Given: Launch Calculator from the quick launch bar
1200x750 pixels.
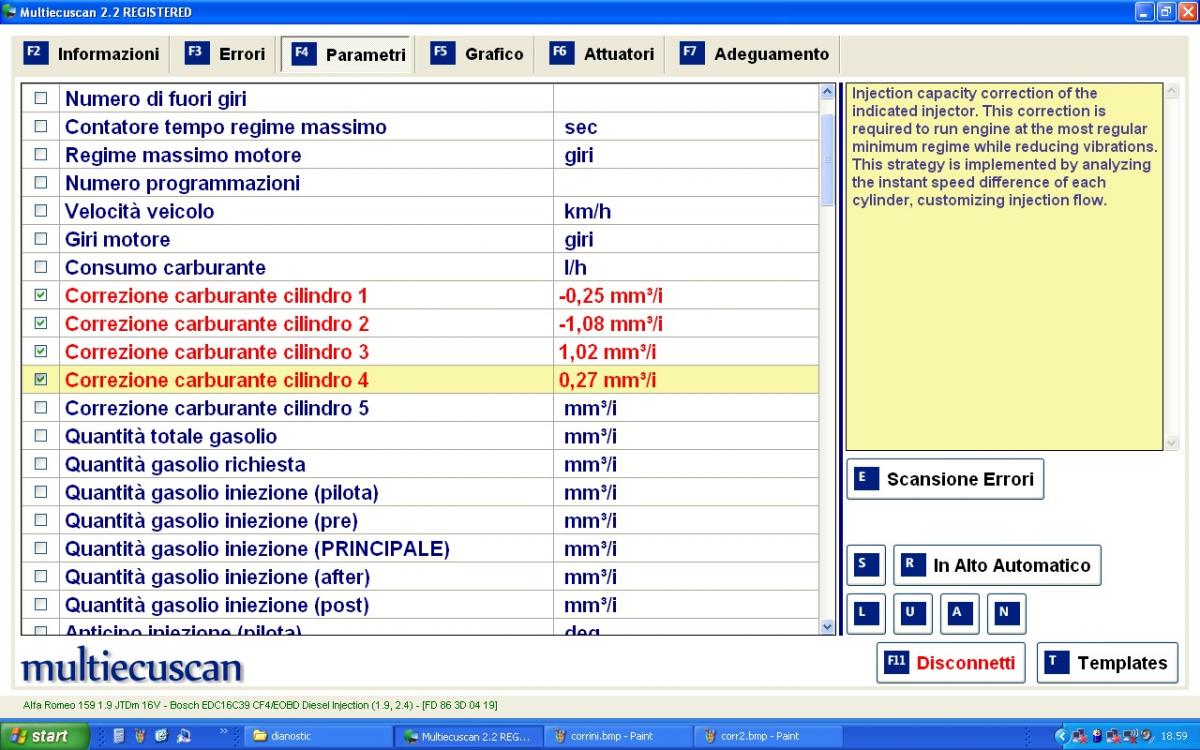Looking at the screenshot, I should 118,736.
